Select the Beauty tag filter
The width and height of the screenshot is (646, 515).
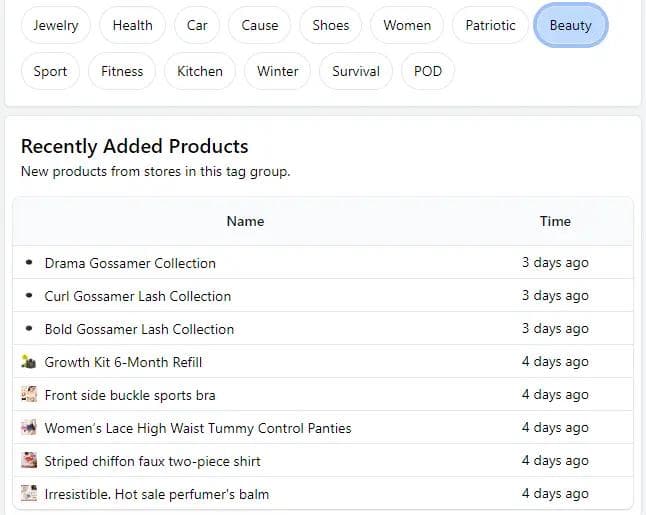570,25
